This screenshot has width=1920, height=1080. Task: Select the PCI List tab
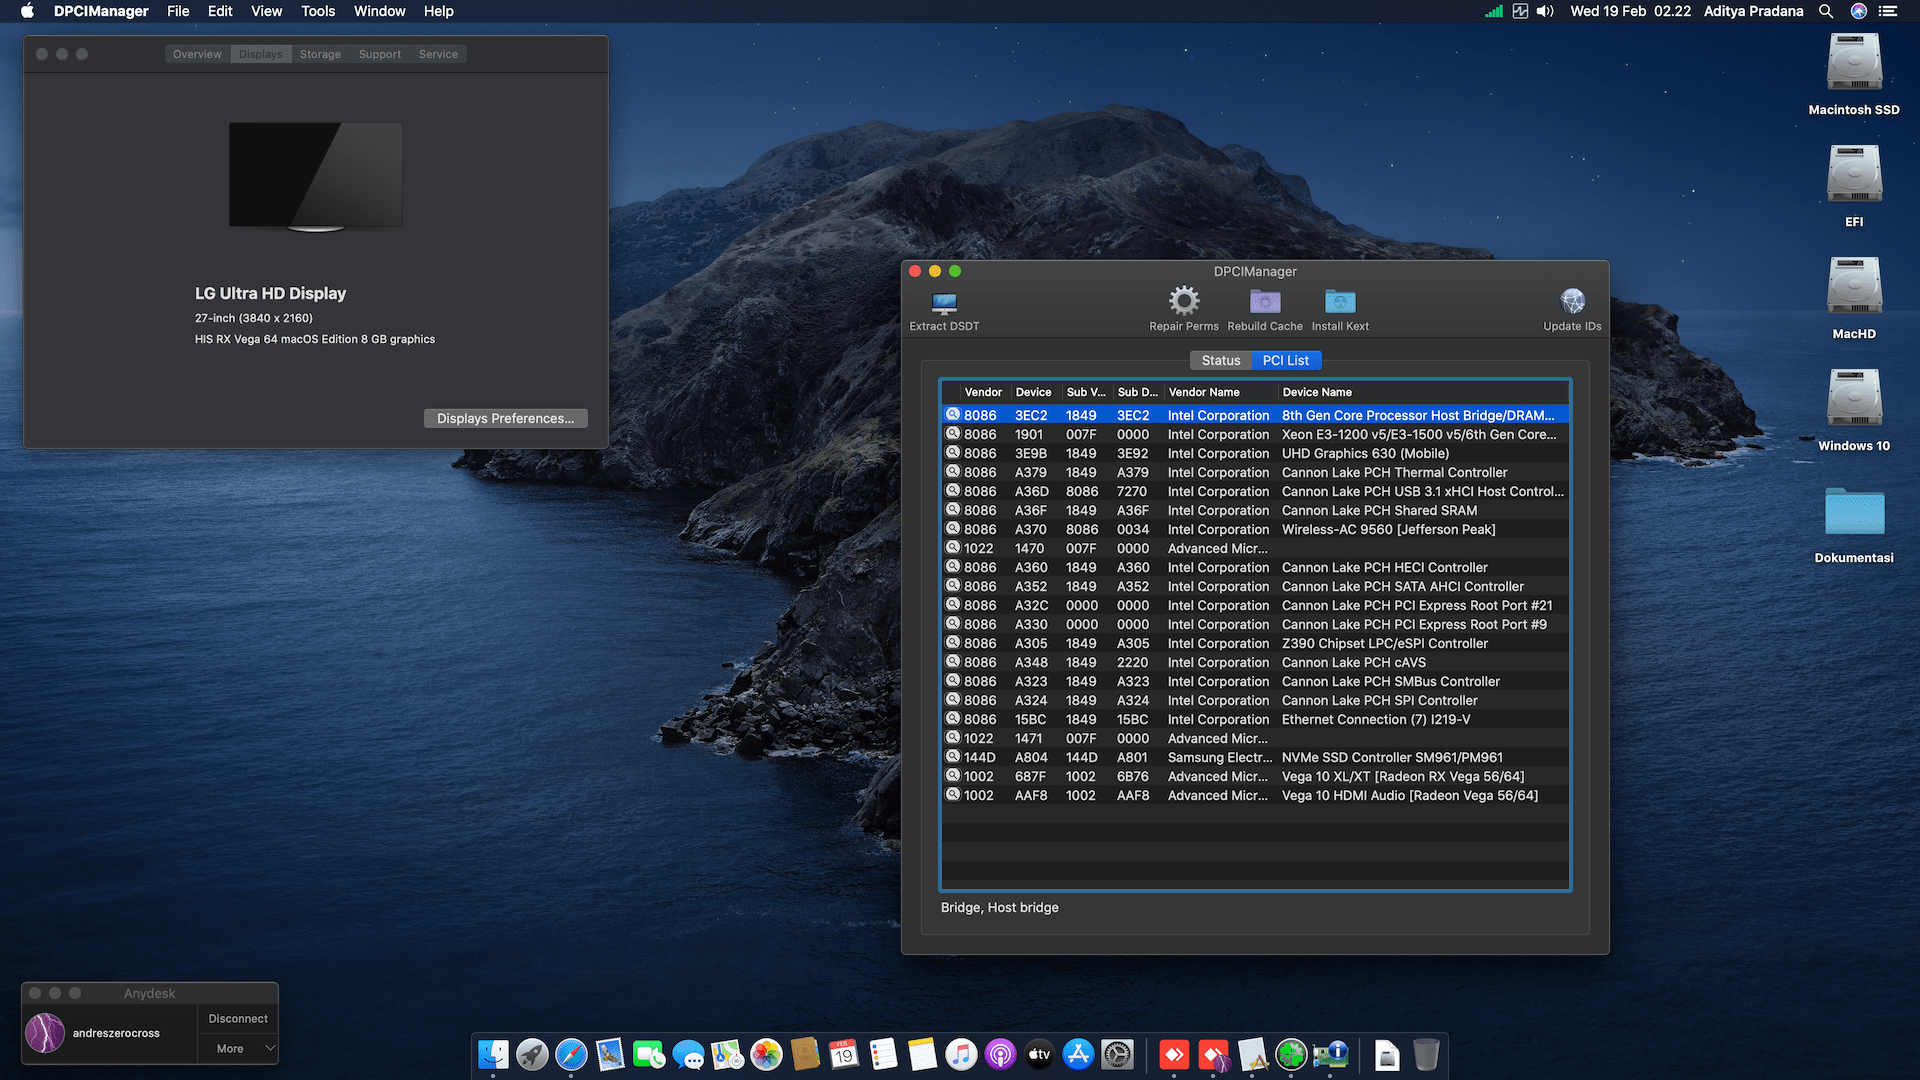click(1285, 360)
